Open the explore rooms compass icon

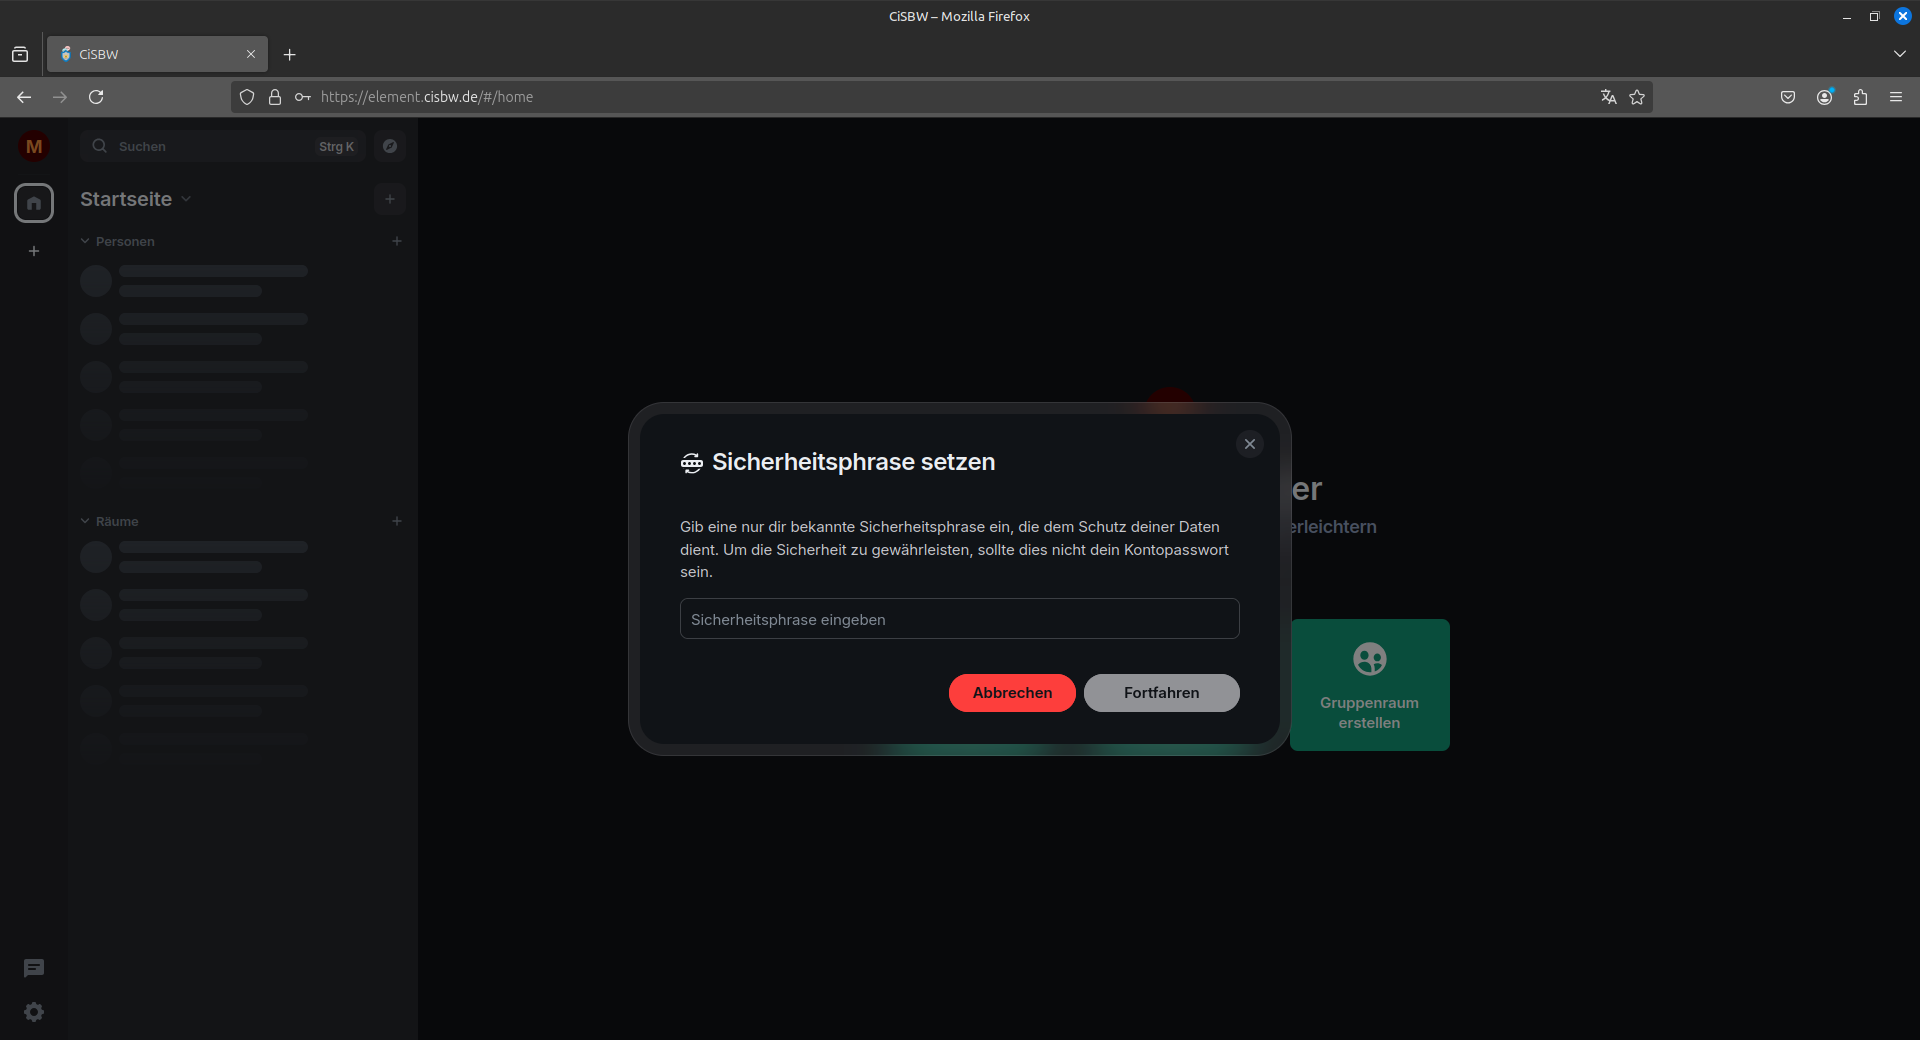(390, 147)
